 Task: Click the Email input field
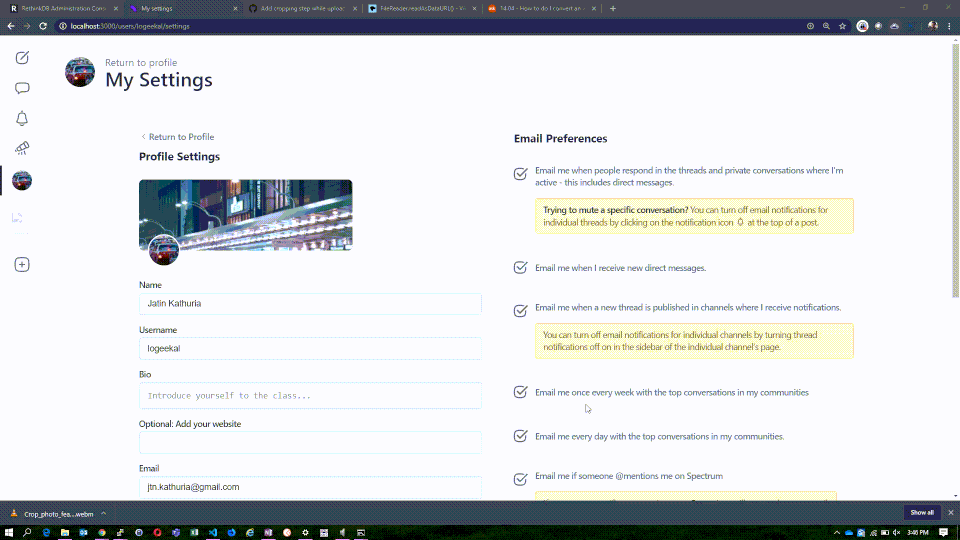pyautogui.click(x=310, y=487)
